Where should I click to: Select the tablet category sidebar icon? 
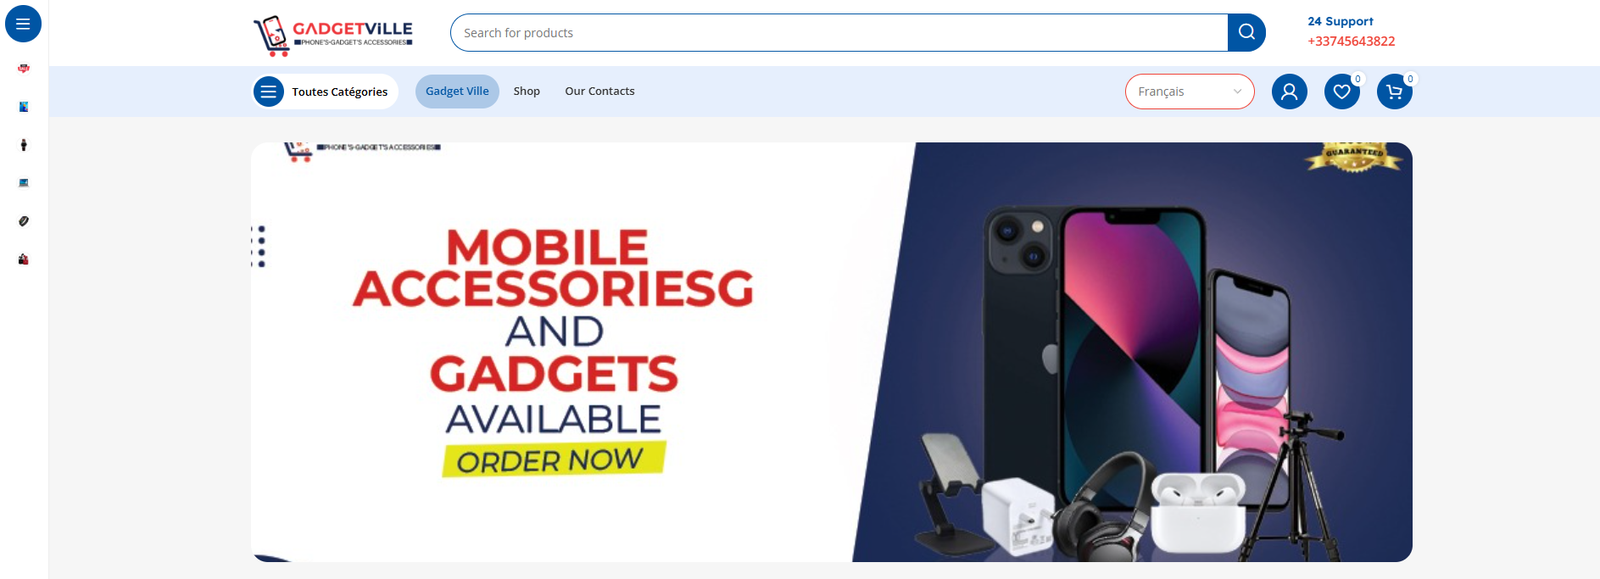(x=23, y=107)
